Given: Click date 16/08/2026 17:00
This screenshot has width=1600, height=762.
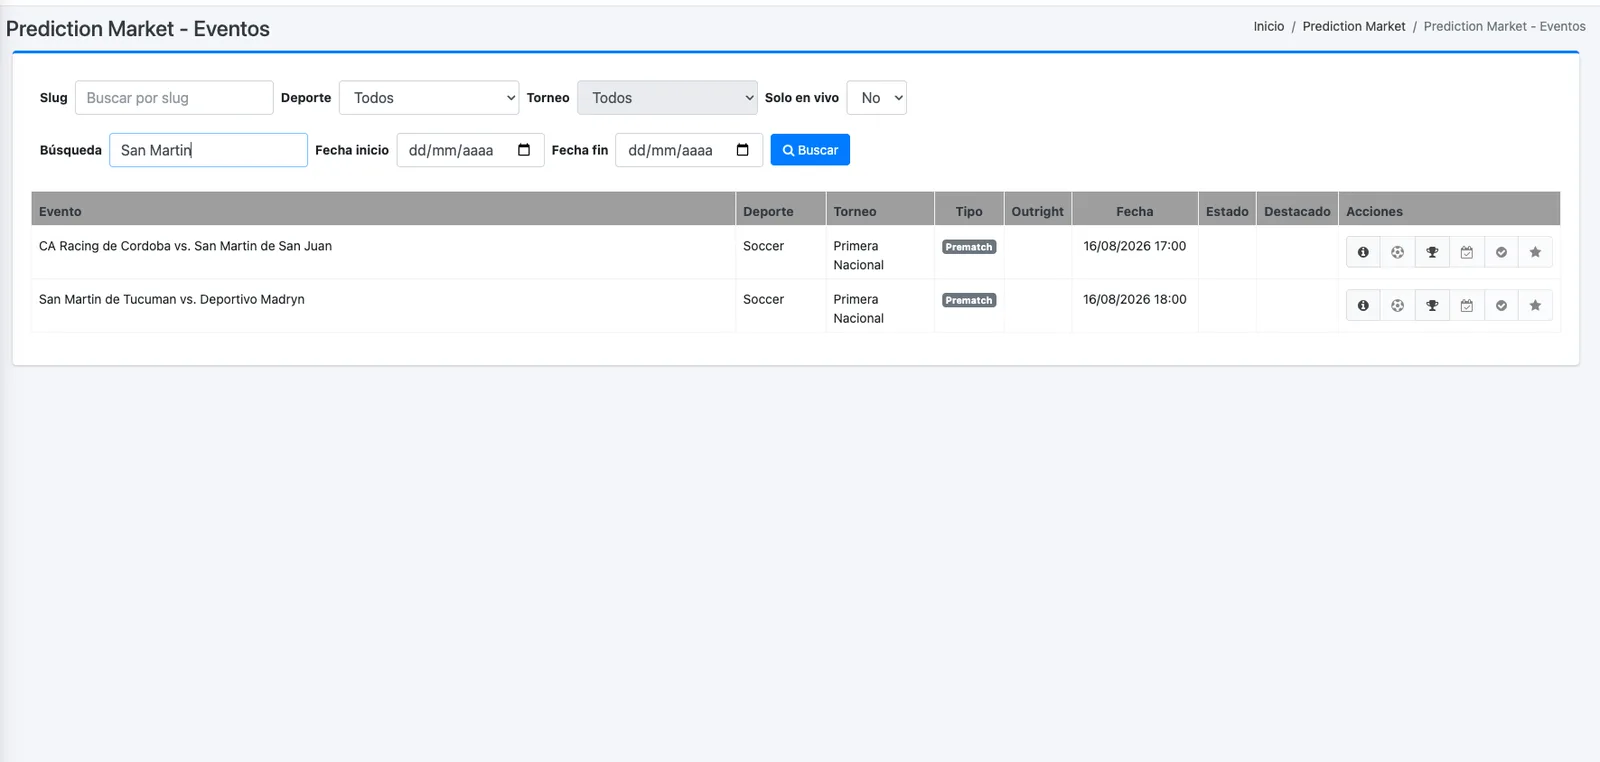Looking at the screenshot, I should [x=1135, y=246].
